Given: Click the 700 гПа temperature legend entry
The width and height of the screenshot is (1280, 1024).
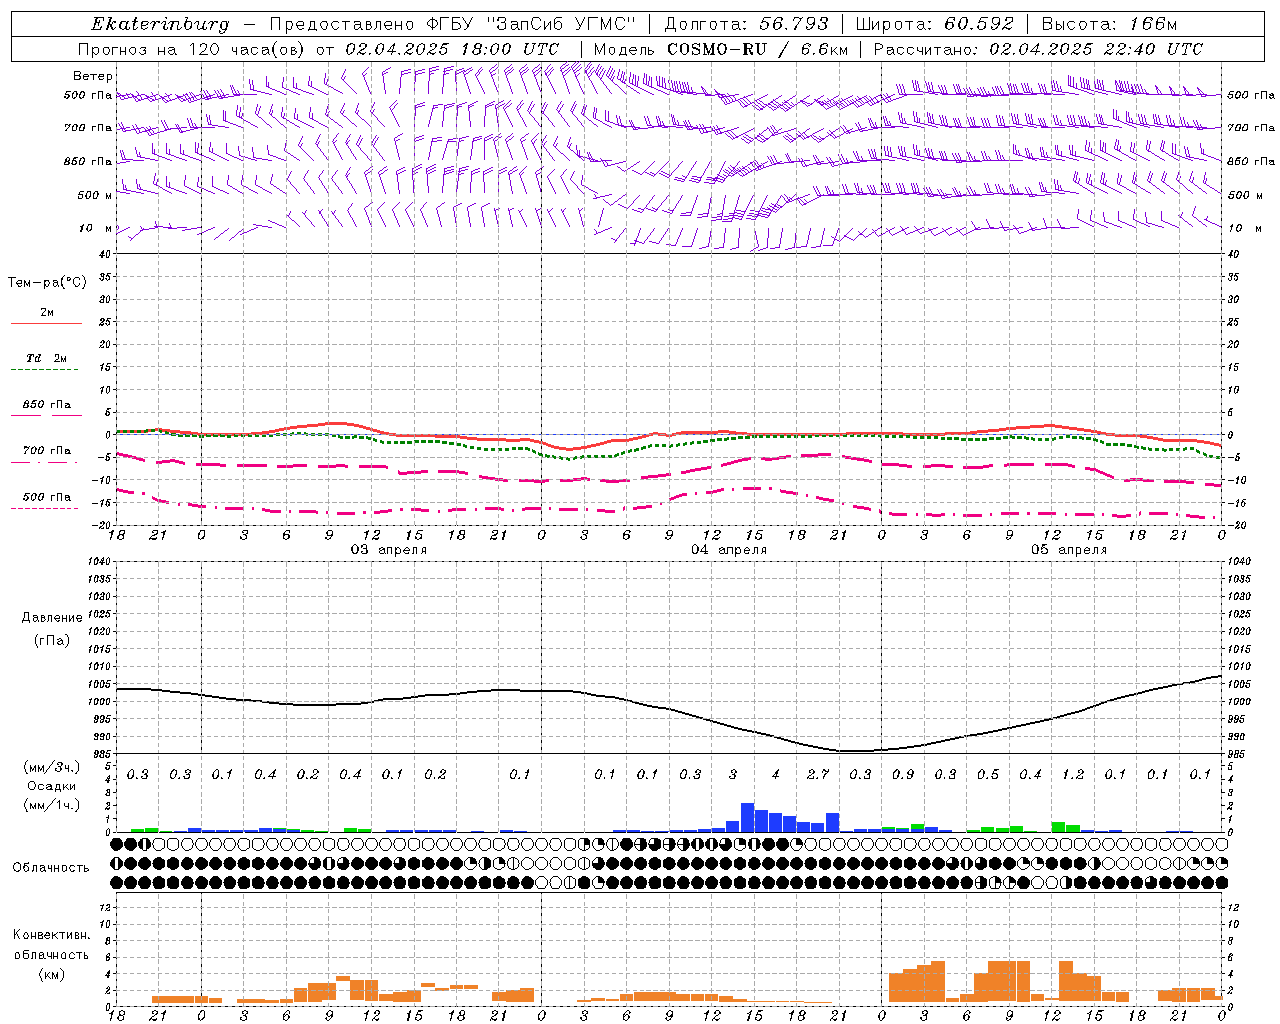Looking at the screenshot, I should click(47, 451).
